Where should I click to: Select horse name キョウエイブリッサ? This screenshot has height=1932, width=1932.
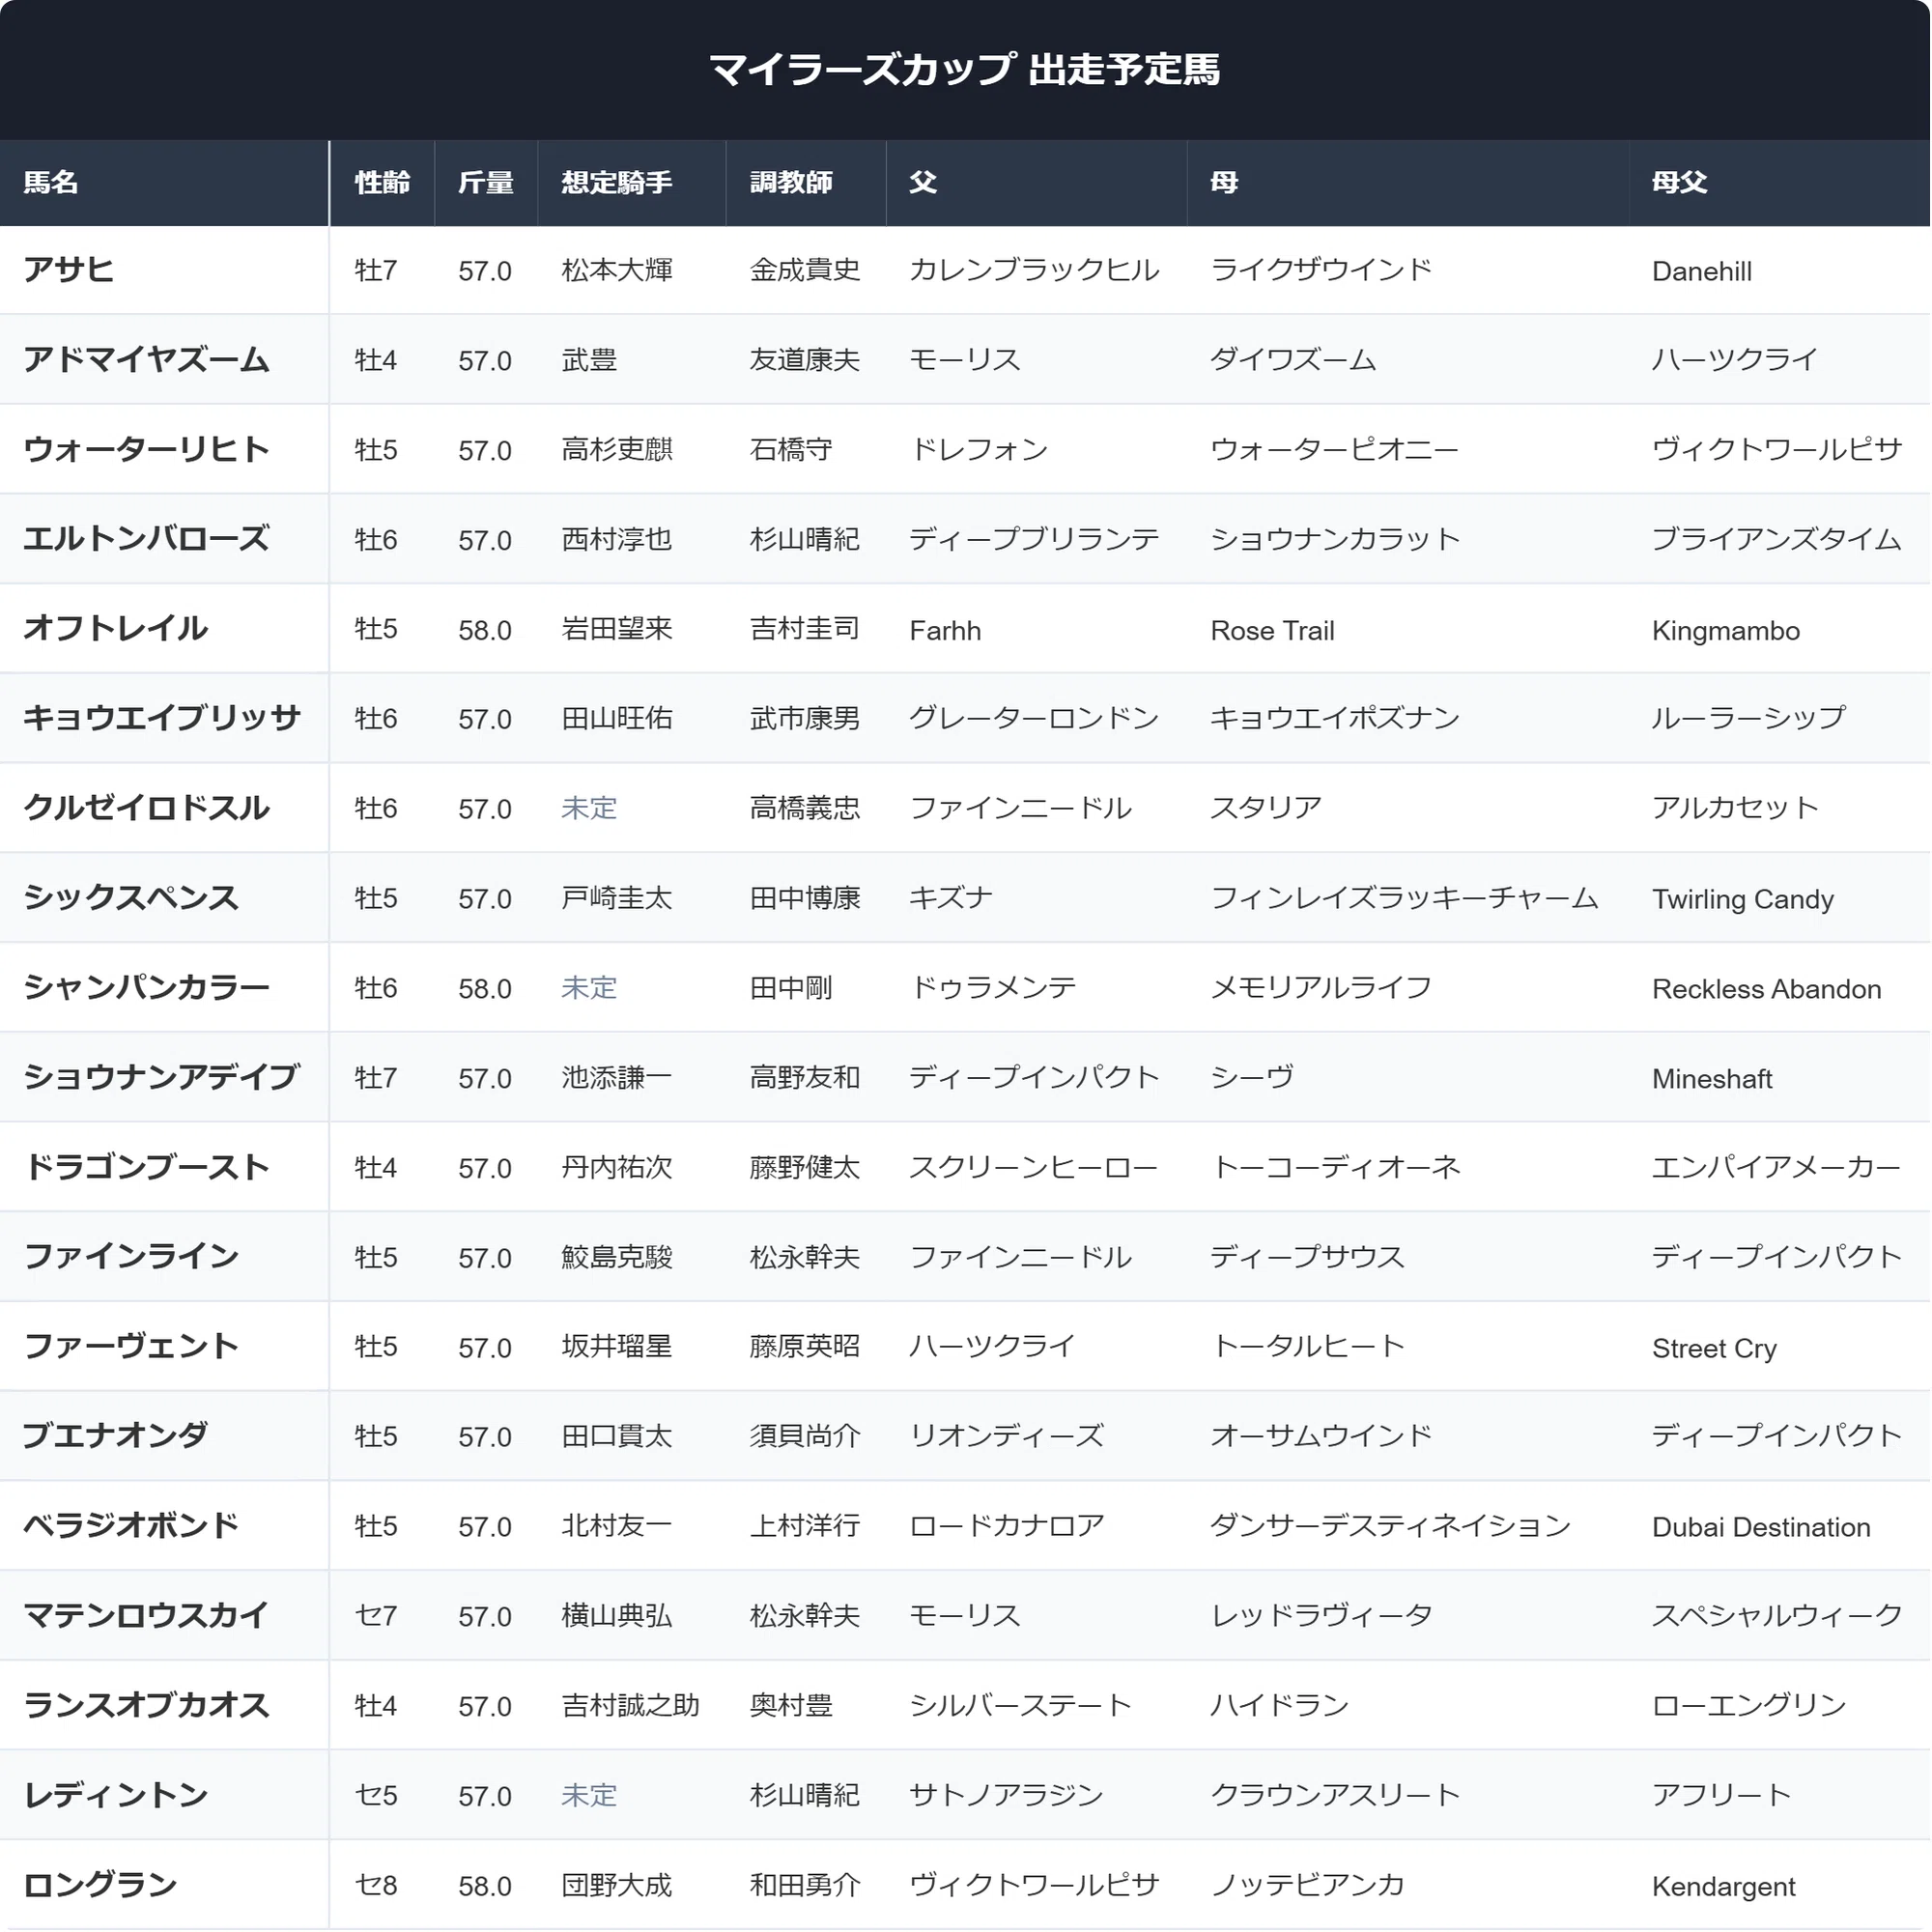(162, 718)
